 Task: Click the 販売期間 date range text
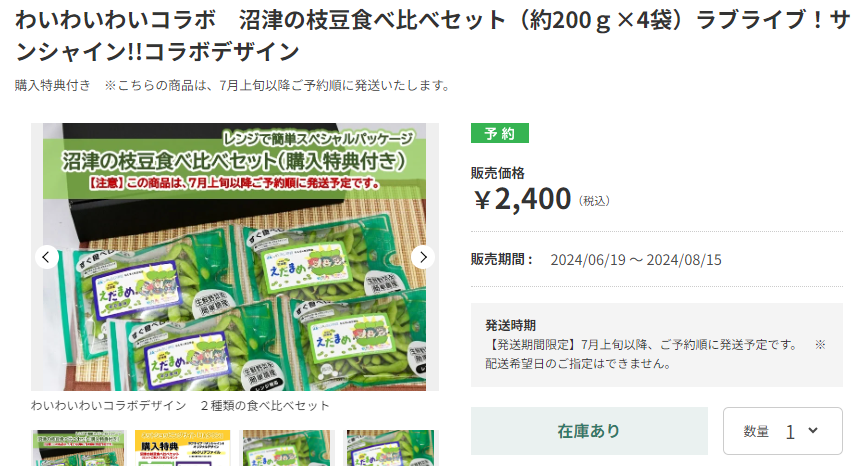click(x=636, y=260)
